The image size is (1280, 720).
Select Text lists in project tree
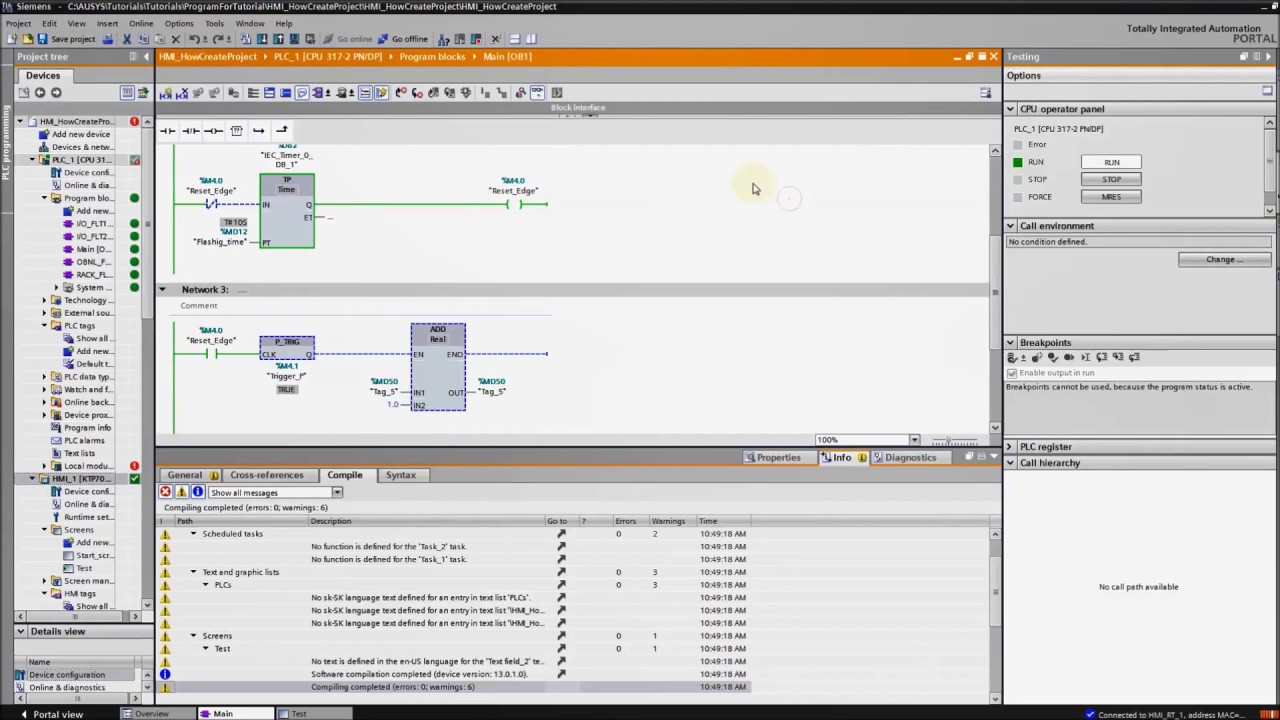(79, 453)
